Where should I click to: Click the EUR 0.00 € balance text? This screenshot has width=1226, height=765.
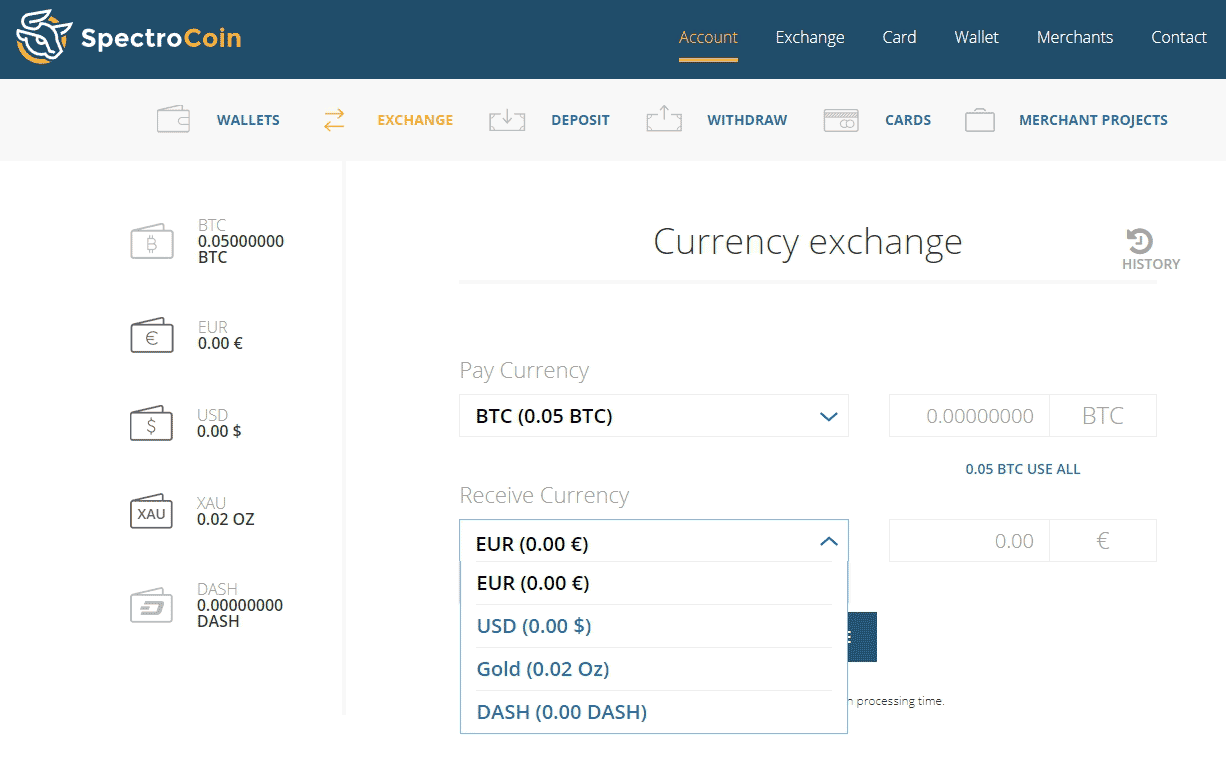(220, 343)
